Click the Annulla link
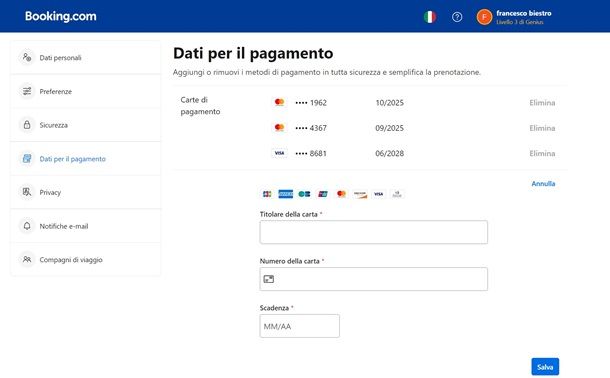 (x=543, y=184)
